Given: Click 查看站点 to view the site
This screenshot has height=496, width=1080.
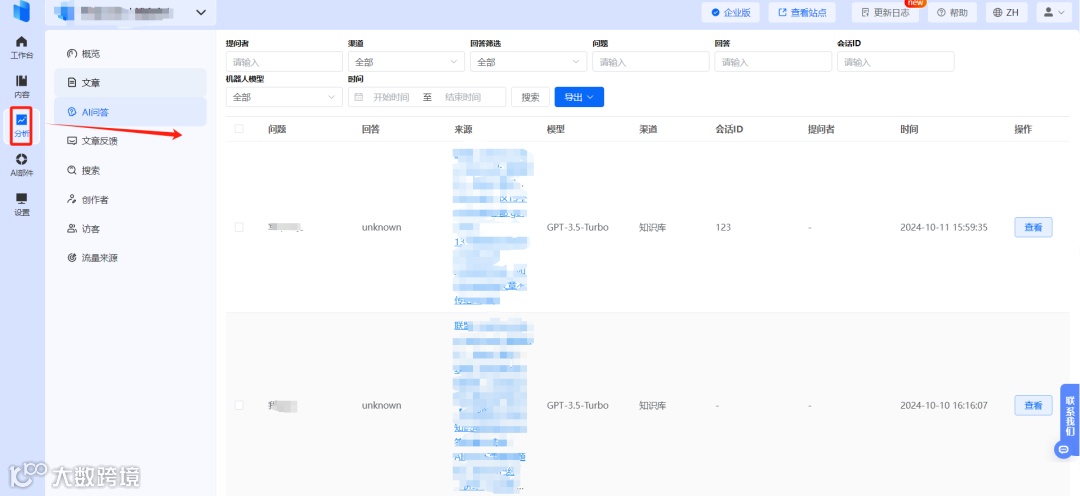Looking at the screenshot, I should coord(802,12).
